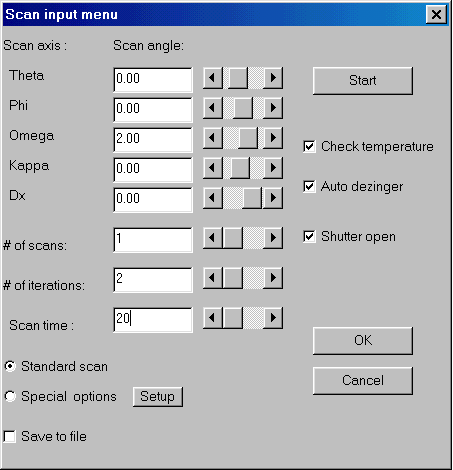Click Dx scrollbar left arrow

tap(213, 198)
